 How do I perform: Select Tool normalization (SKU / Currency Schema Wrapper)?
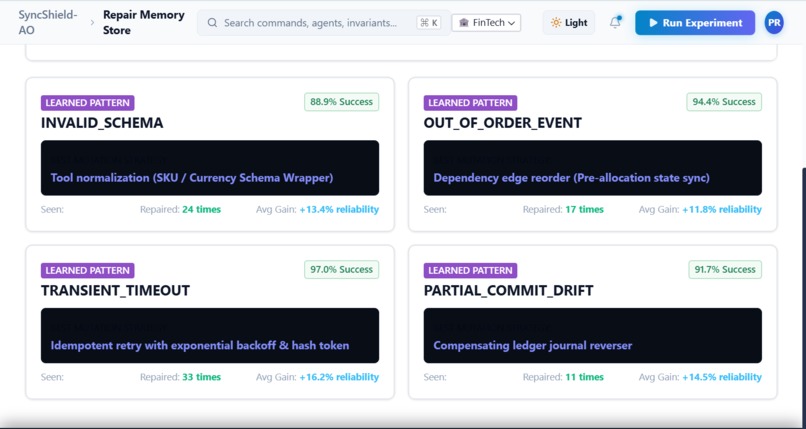(x=192, y=178)
